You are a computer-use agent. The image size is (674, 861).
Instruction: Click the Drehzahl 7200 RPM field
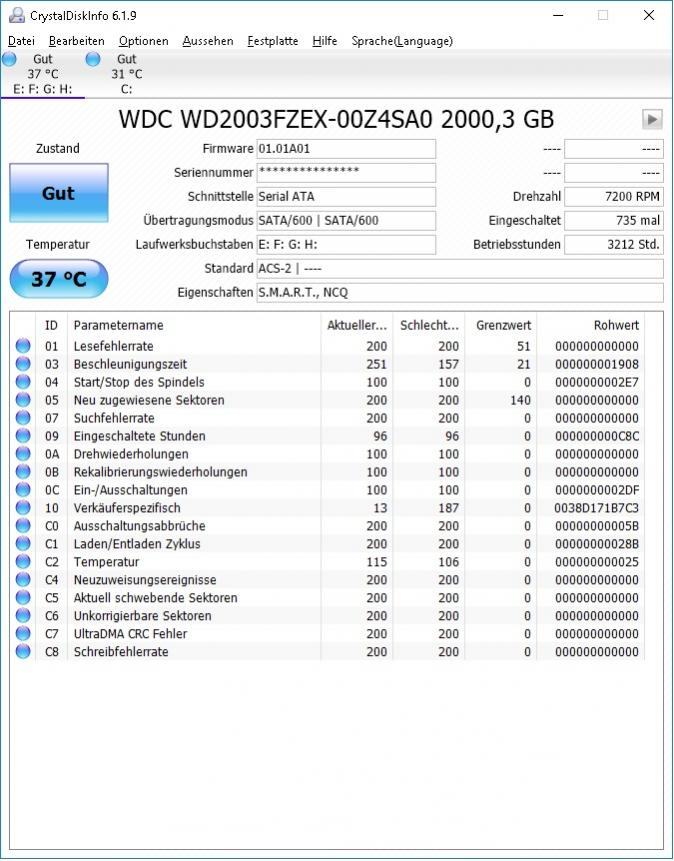pyautogui.click(x=614, y=197)
